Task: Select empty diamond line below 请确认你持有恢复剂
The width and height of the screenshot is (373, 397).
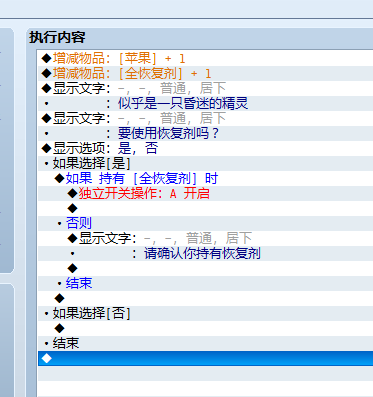Action: coord(205,268)
